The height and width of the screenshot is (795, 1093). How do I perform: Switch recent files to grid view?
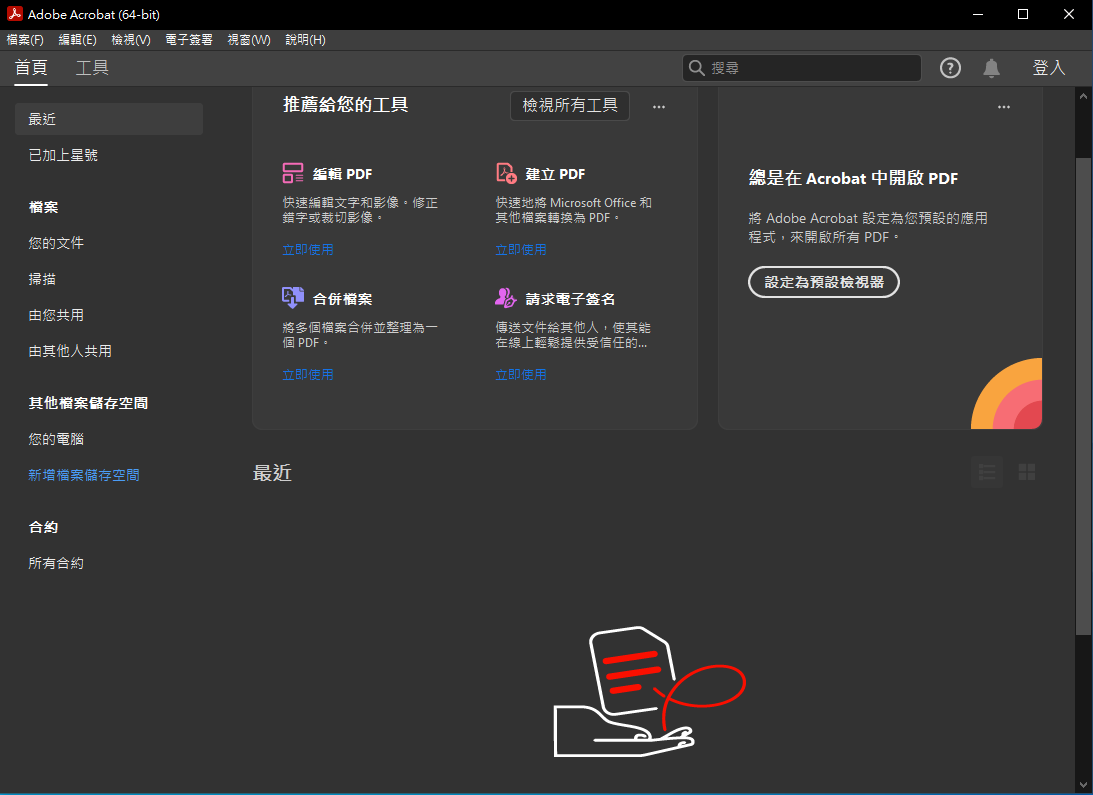point(1026,472)
